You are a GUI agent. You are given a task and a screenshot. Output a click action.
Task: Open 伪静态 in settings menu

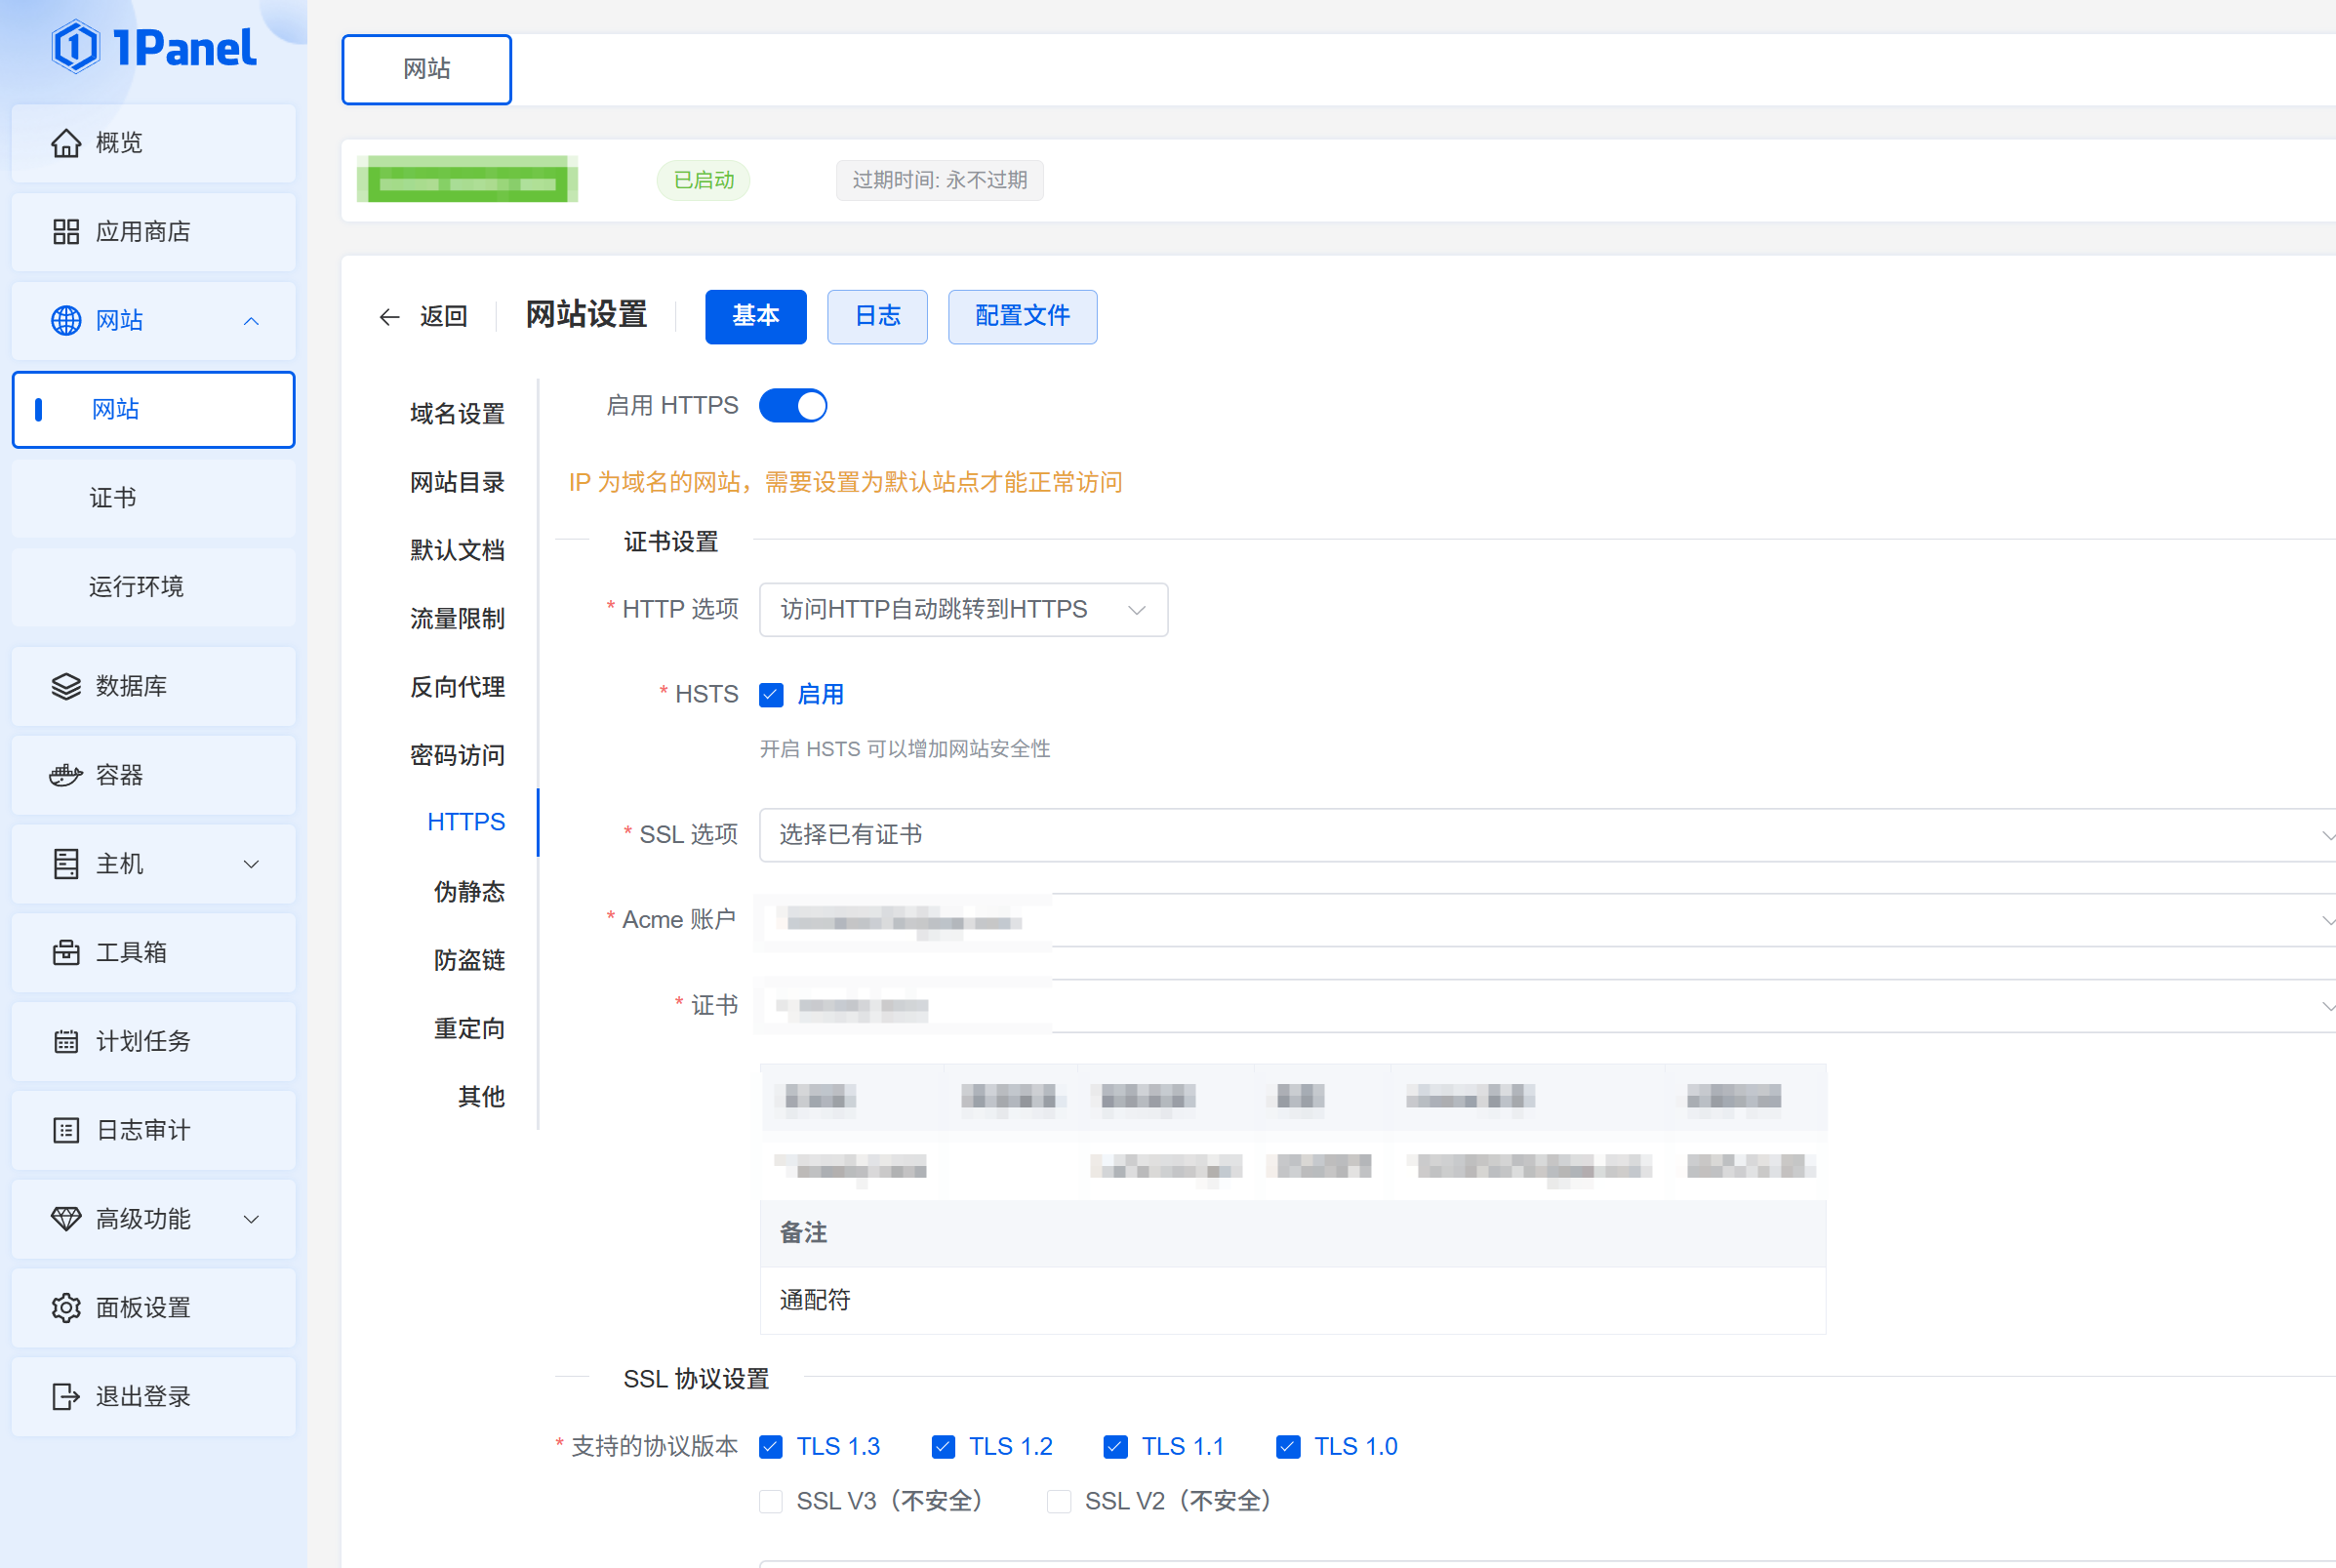[469, 892]
